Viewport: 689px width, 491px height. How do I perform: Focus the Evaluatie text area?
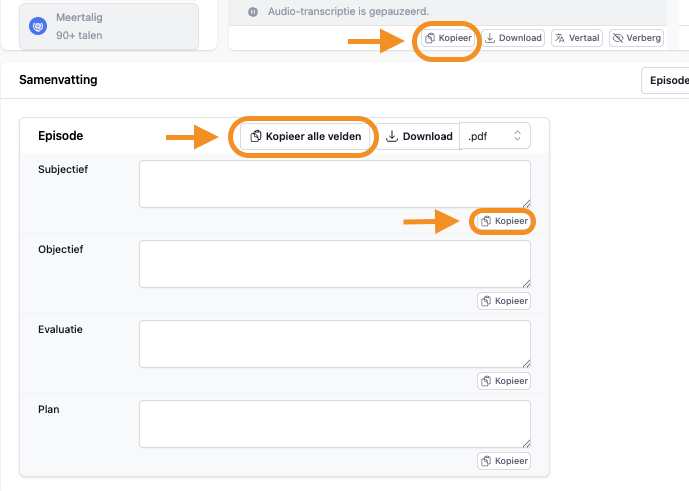(334, 344)
